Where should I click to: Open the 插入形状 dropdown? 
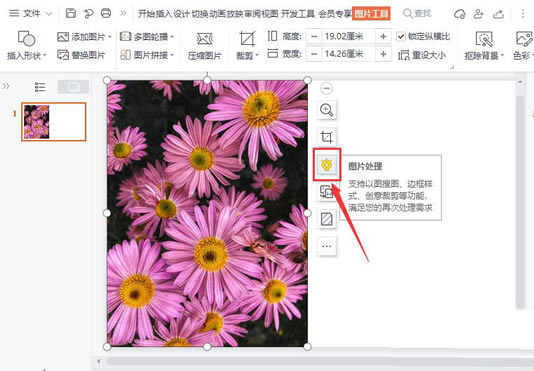26,45
